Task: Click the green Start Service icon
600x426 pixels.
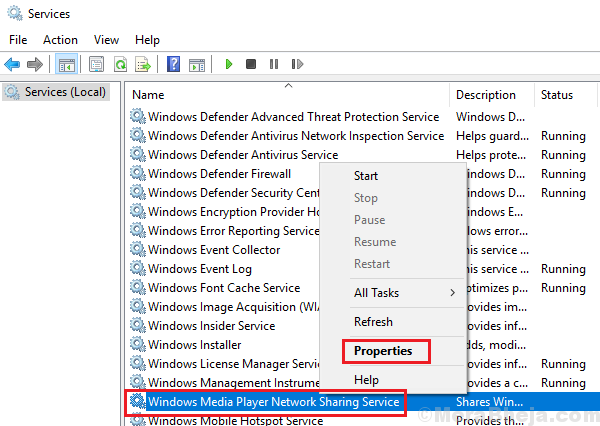Action: tap(229, 64)
